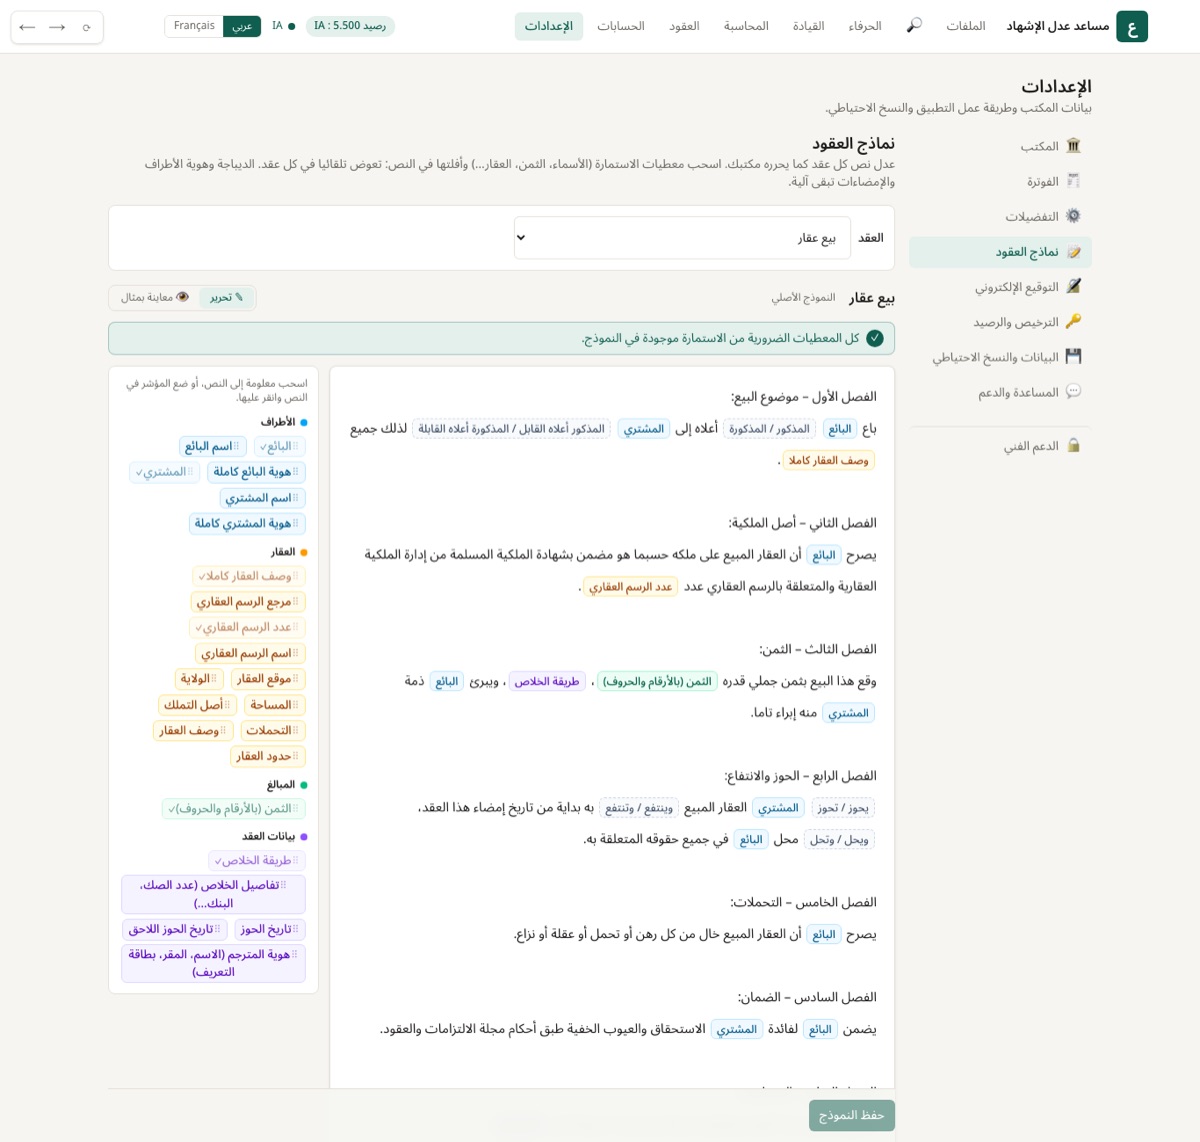Click هوية المشتري كاملة field chip
The image size is (1200, 1142).
tap(247, 523)
